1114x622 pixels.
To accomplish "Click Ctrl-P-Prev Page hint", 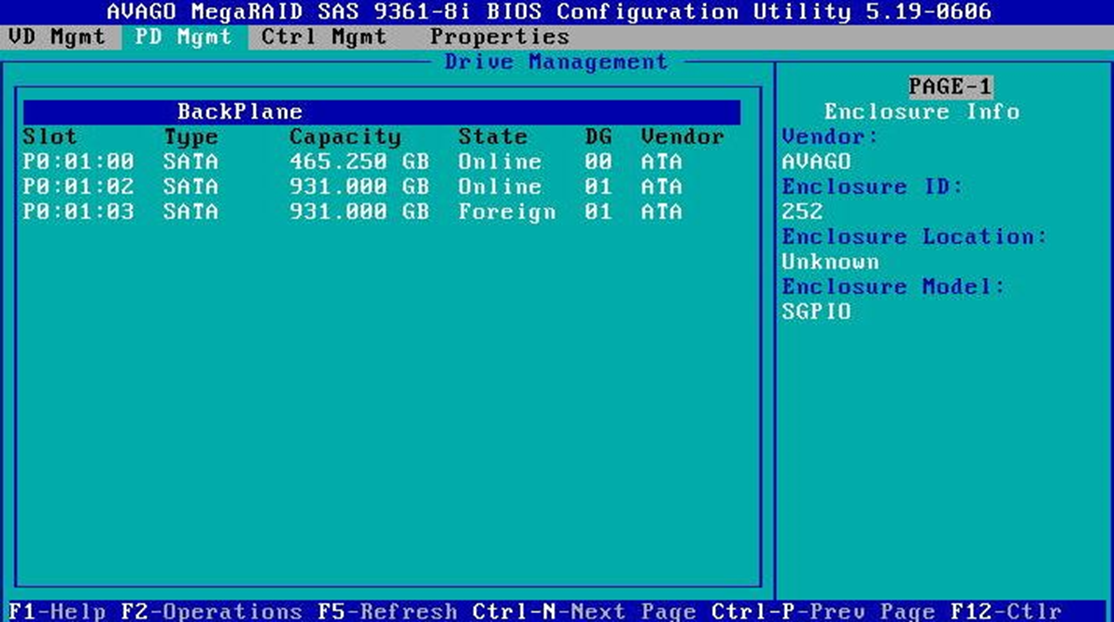I will [823, 611].
